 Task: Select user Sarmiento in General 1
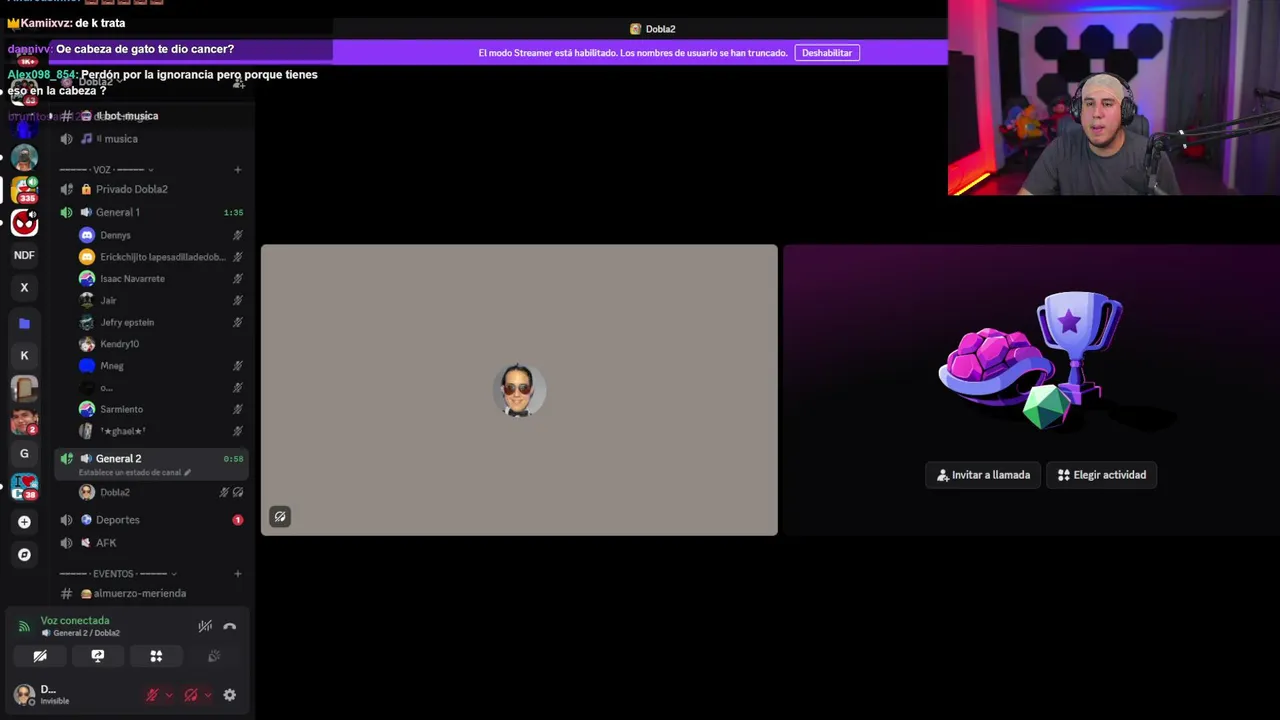pos(160,409)
